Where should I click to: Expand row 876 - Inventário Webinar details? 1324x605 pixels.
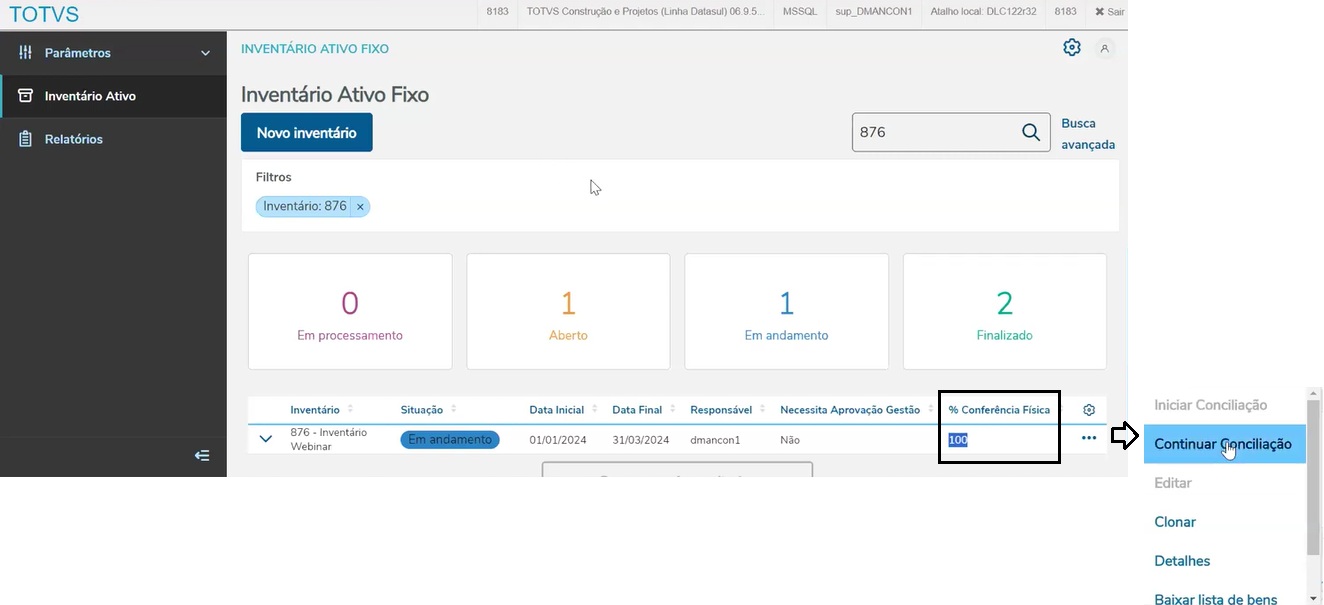(266, 438)
